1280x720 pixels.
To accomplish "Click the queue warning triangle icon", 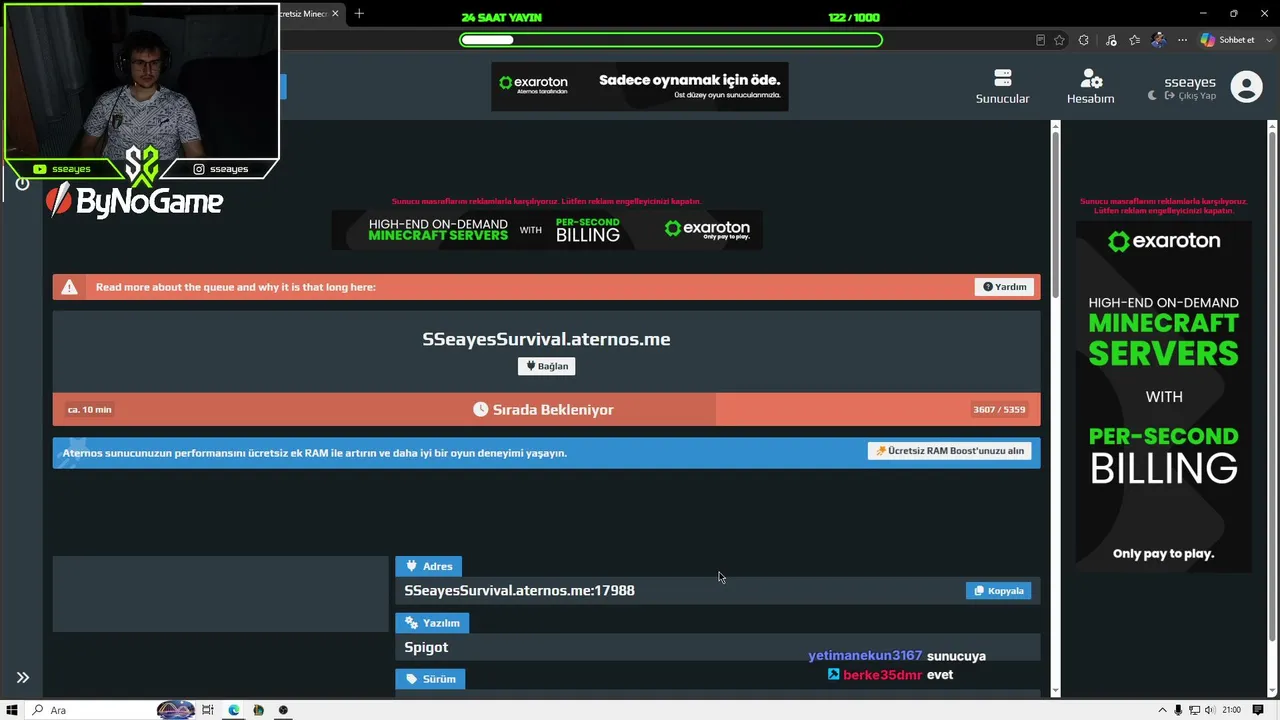I will [x=69, y=287].
